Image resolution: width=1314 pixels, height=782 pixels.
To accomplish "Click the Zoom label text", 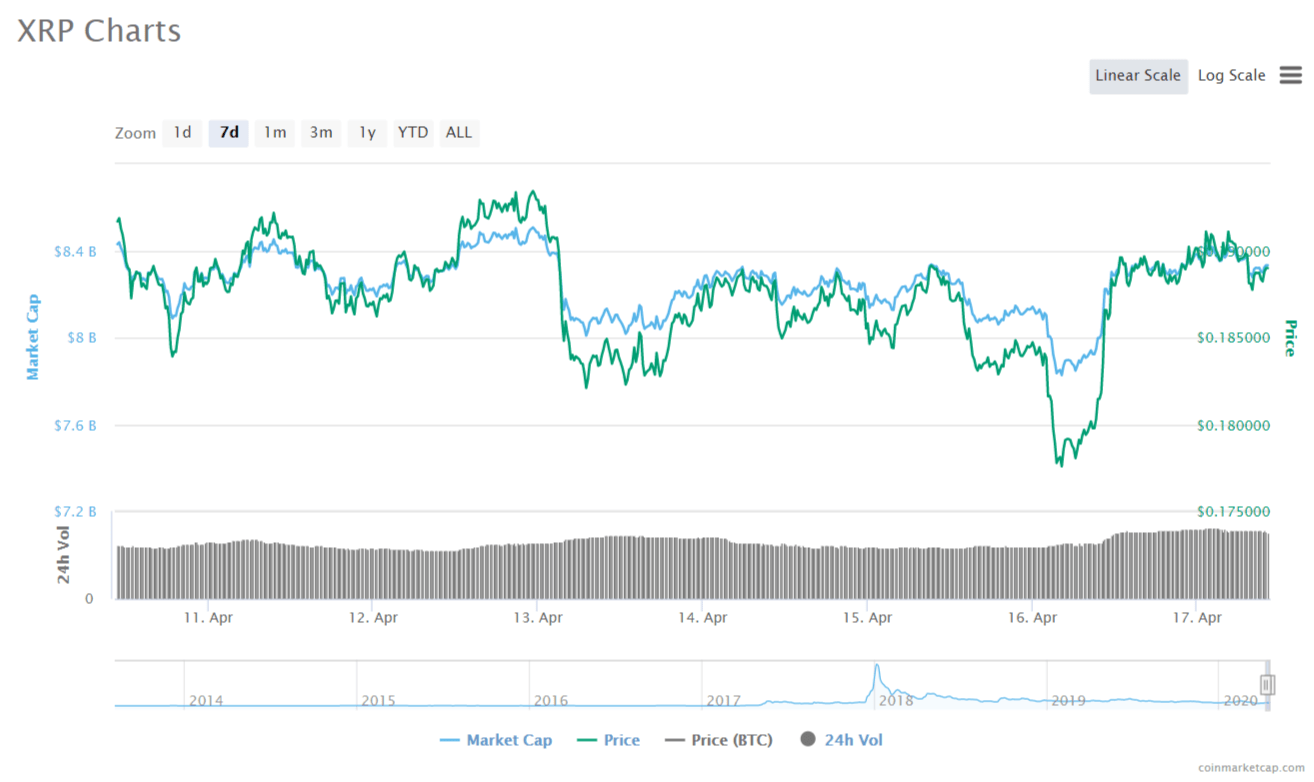I will 135,133.
